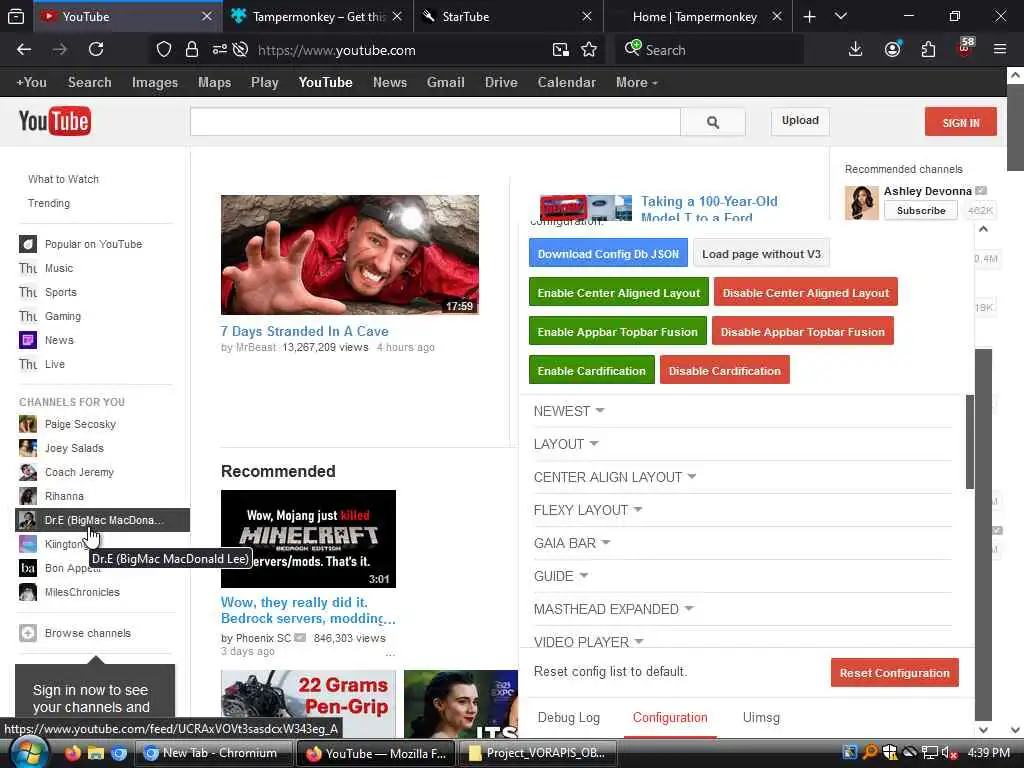Switch to the Uimsg tab
1024x768 pixels.
(x=761, y=718)
